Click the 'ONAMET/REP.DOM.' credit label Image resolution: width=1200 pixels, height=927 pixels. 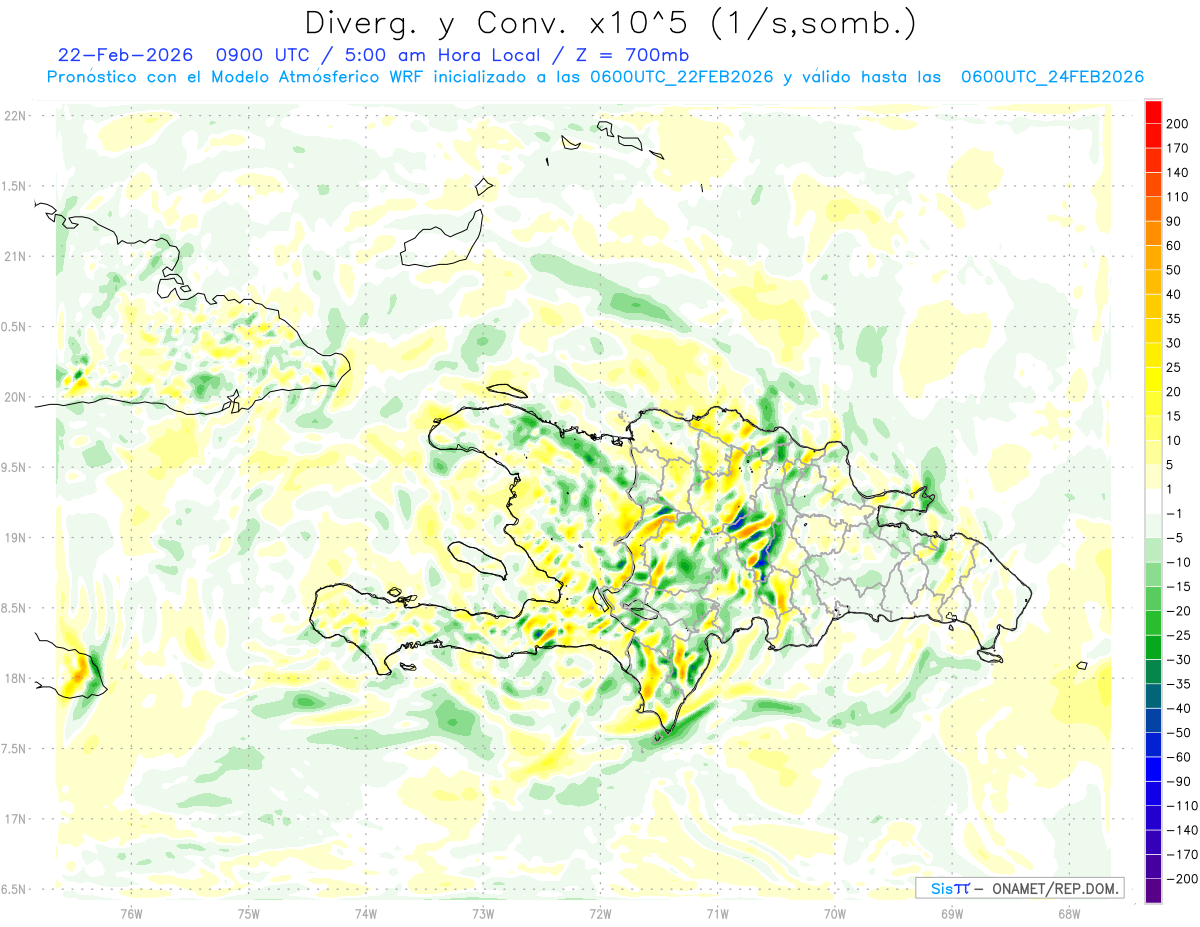(x=1056, y=888)
